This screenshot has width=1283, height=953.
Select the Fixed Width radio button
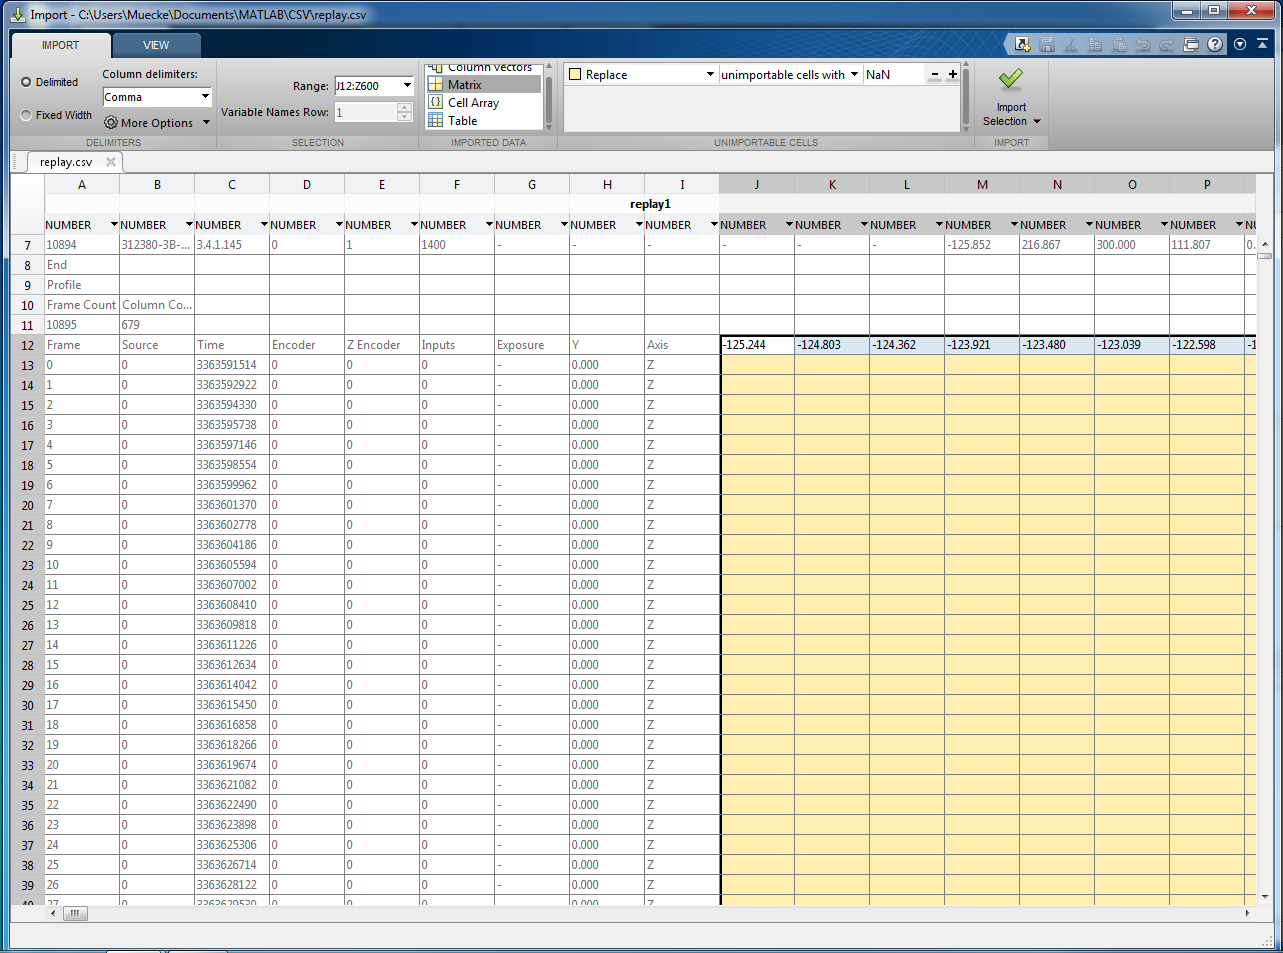coord(27,115)
